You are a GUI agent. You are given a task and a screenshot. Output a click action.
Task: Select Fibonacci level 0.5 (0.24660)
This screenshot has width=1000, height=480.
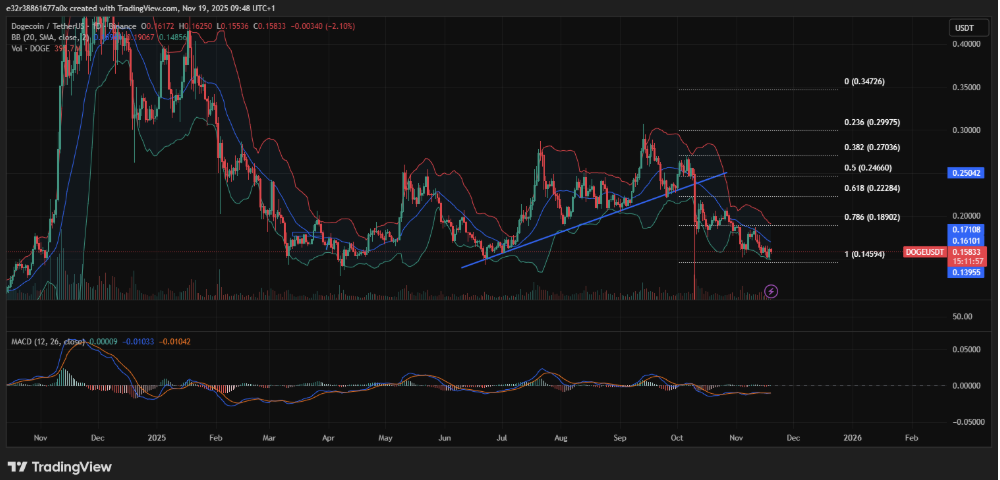(867, 168)
